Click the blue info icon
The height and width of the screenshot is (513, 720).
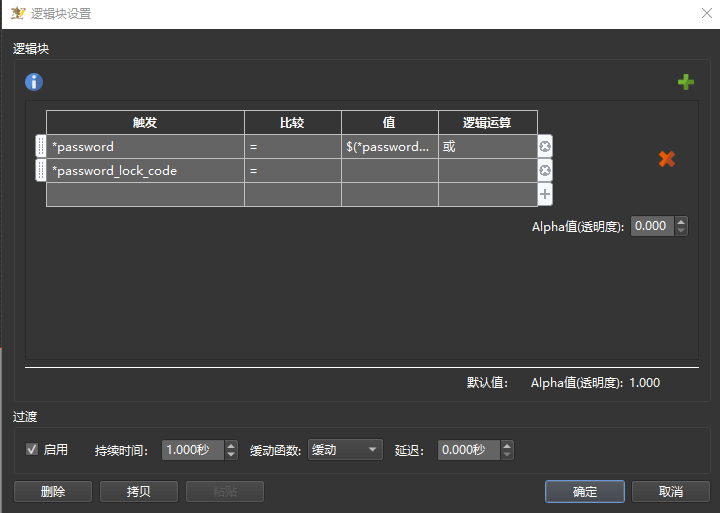34,82
